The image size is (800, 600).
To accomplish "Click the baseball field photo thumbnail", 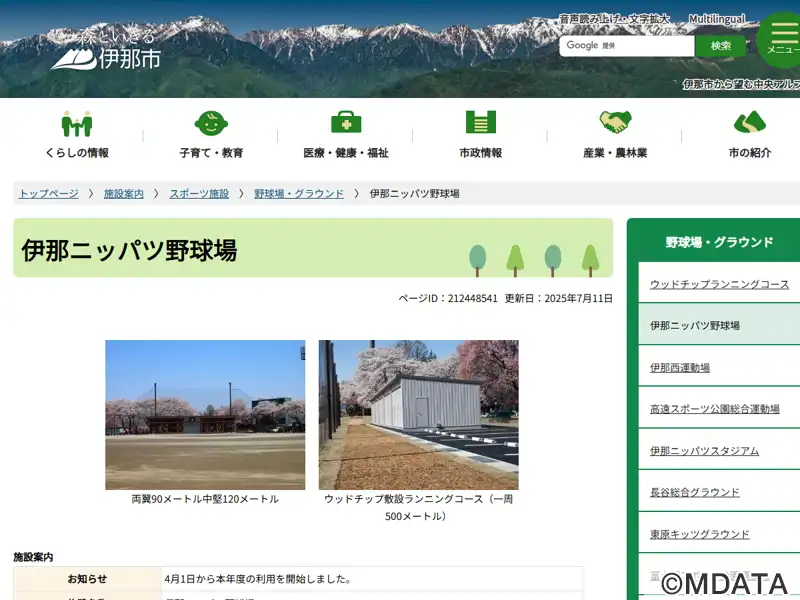I will pos(205,415).
